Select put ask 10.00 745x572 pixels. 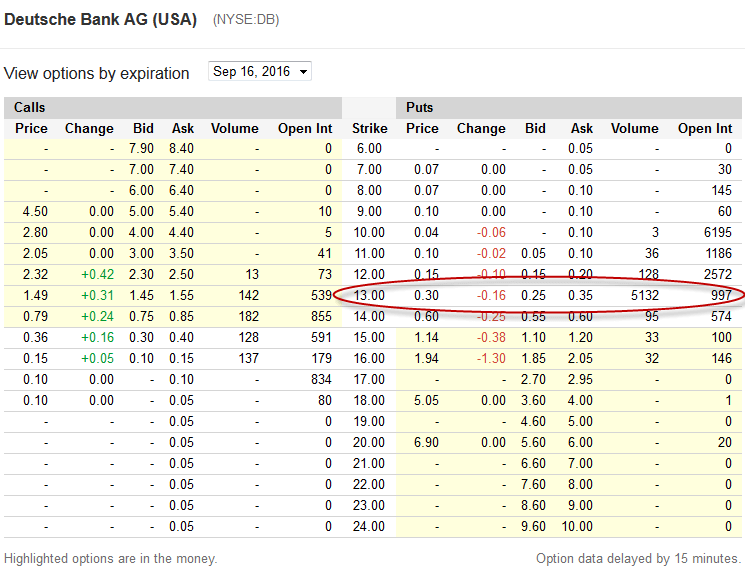pyautogui.click(x=577, y=526)
